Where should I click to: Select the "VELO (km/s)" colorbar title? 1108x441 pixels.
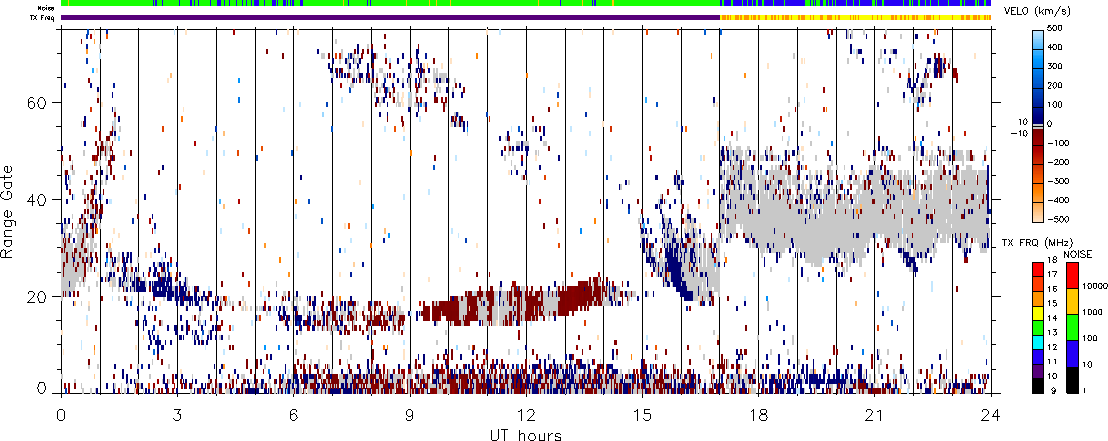click(1037, 11)
